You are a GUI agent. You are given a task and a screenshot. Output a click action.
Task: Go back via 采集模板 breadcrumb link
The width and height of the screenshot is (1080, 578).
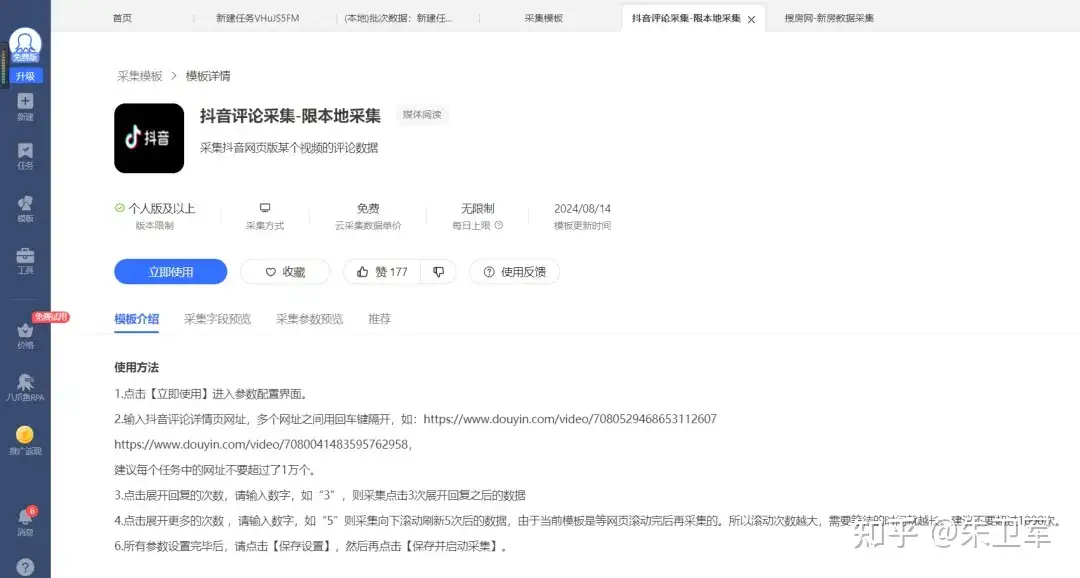click(140, 76)
